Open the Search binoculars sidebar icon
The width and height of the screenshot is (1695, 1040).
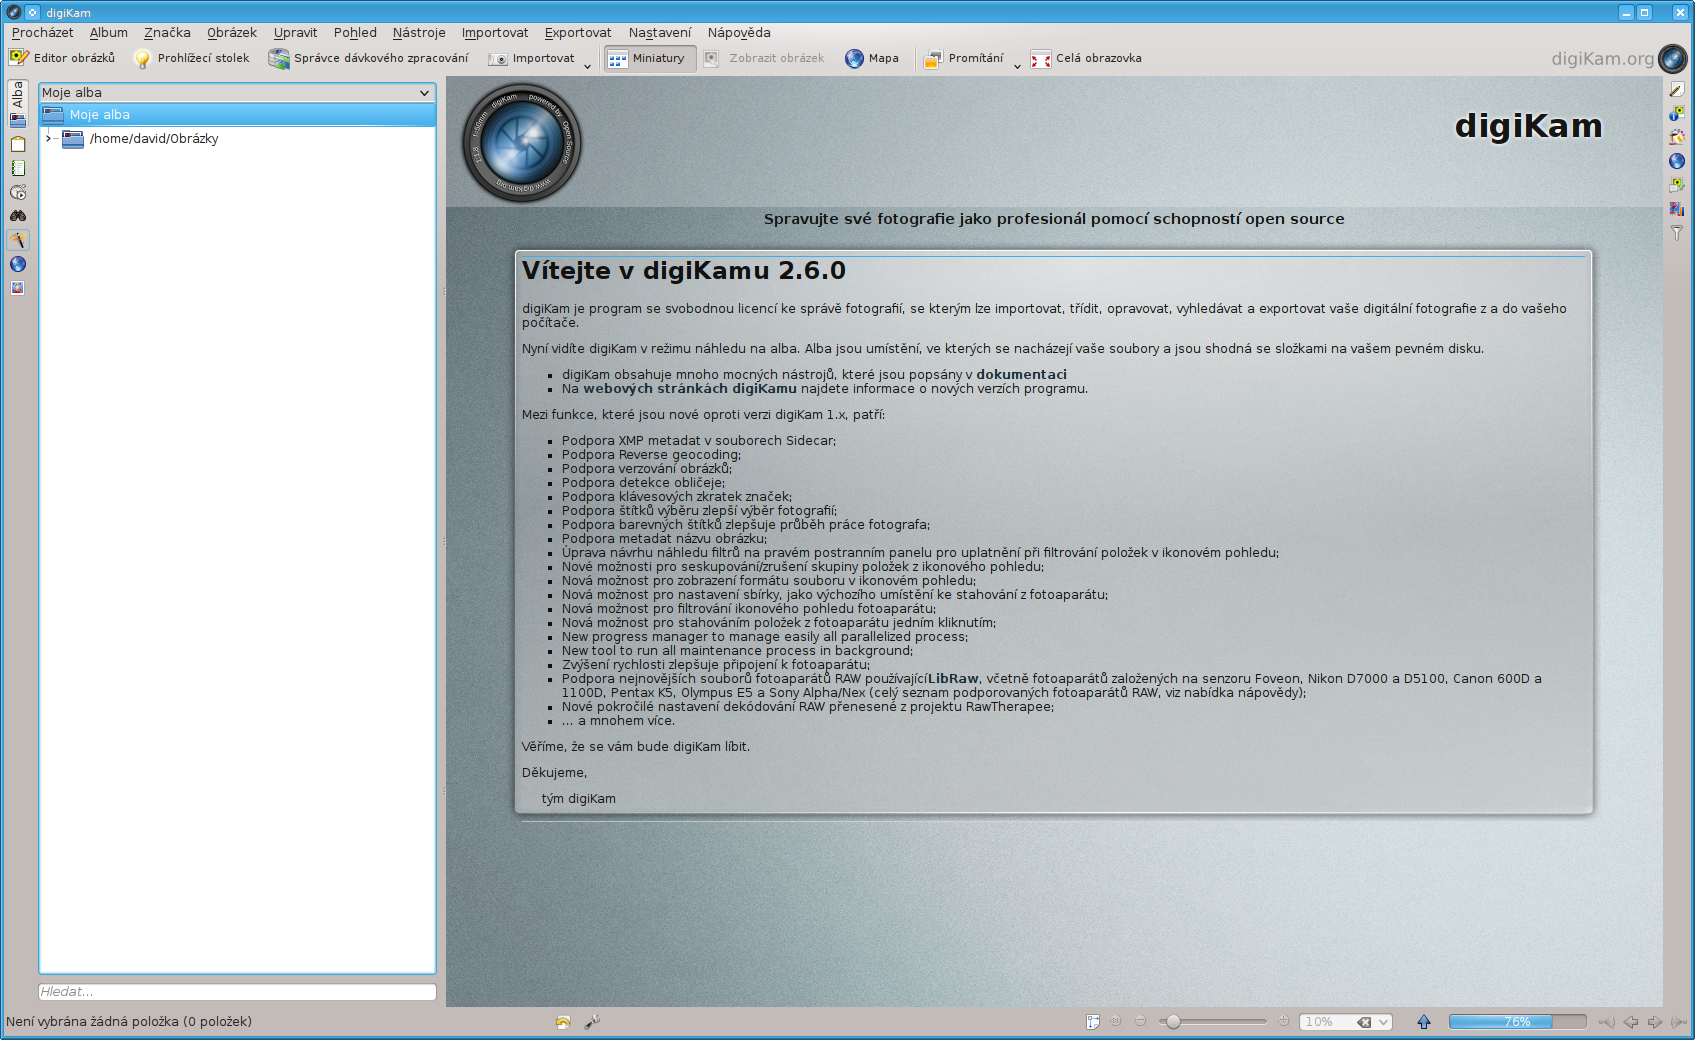coord(18,216)
